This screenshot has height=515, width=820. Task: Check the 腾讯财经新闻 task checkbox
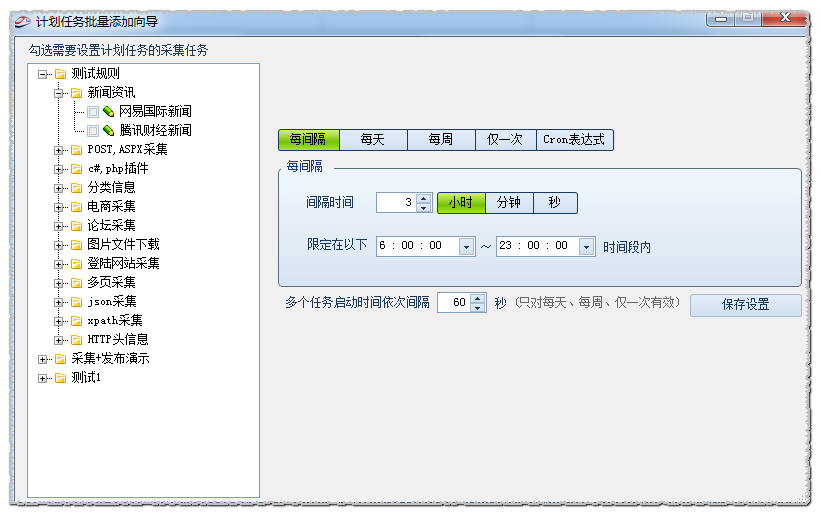coord(93,131)
